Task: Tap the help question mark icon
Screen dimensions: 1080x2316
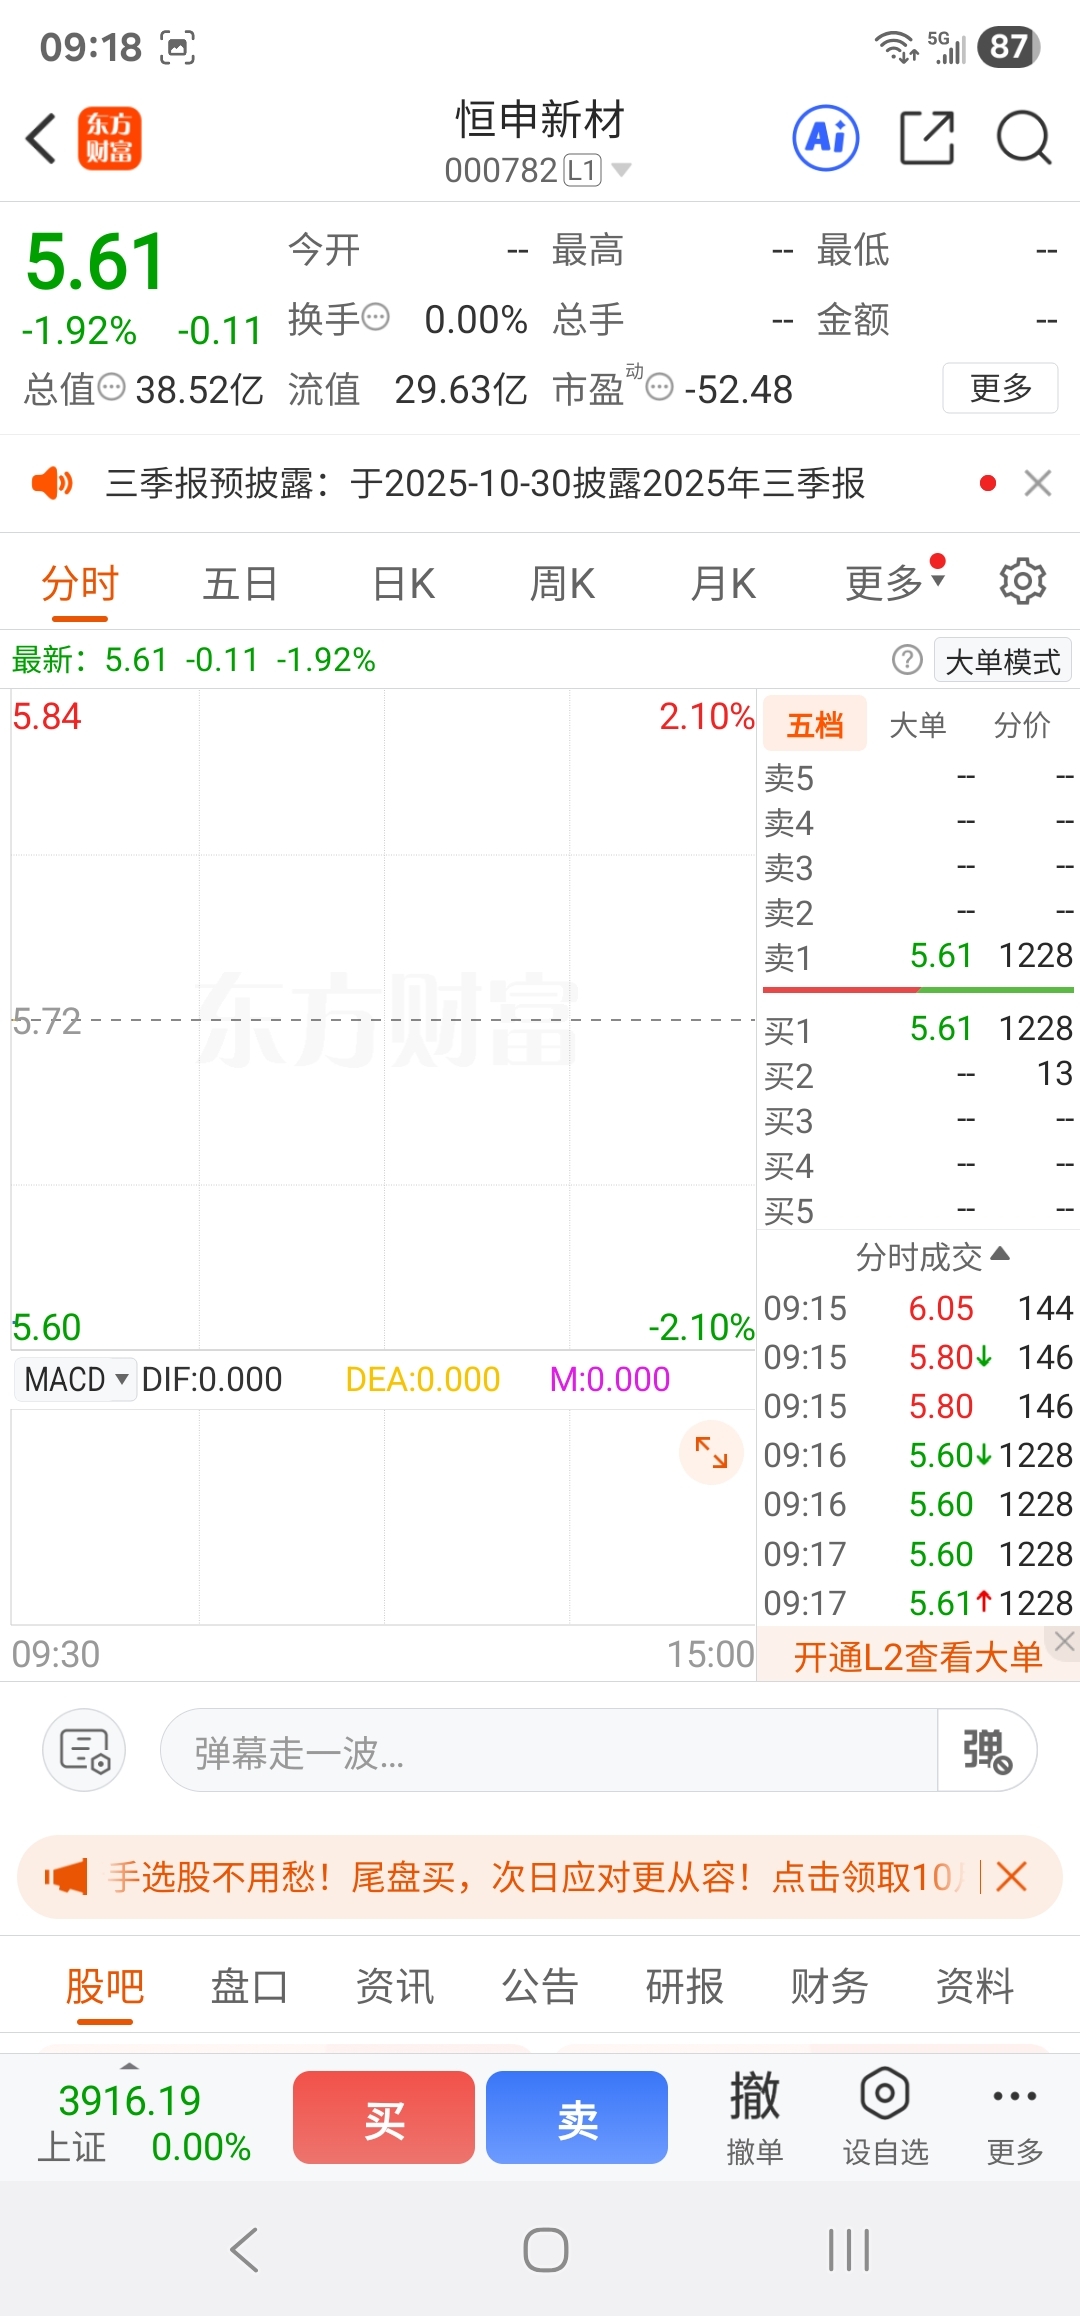Action: pos(907,660)
